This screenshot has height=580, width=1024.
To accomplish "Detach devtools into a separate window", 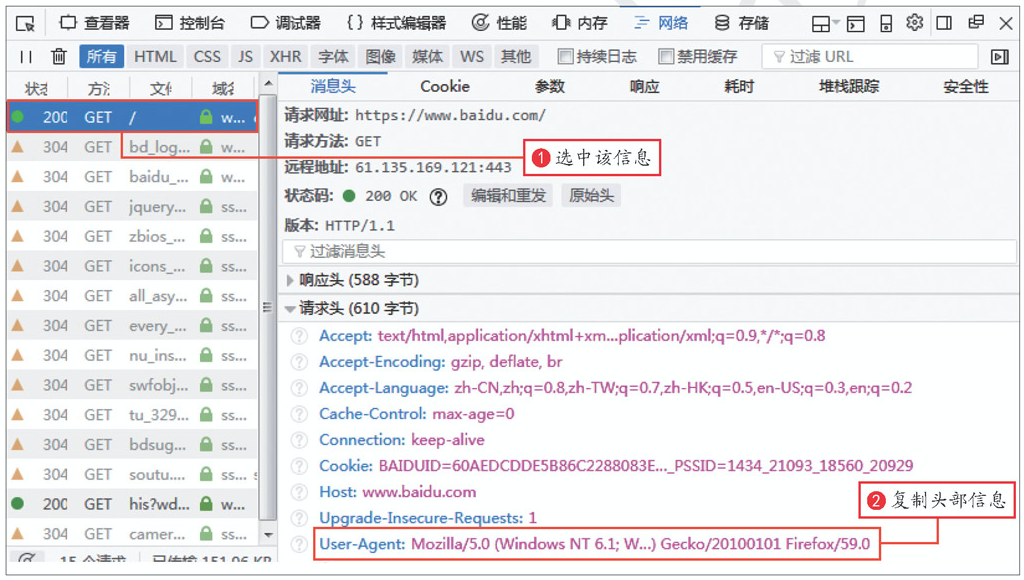I will click(976, 23).
